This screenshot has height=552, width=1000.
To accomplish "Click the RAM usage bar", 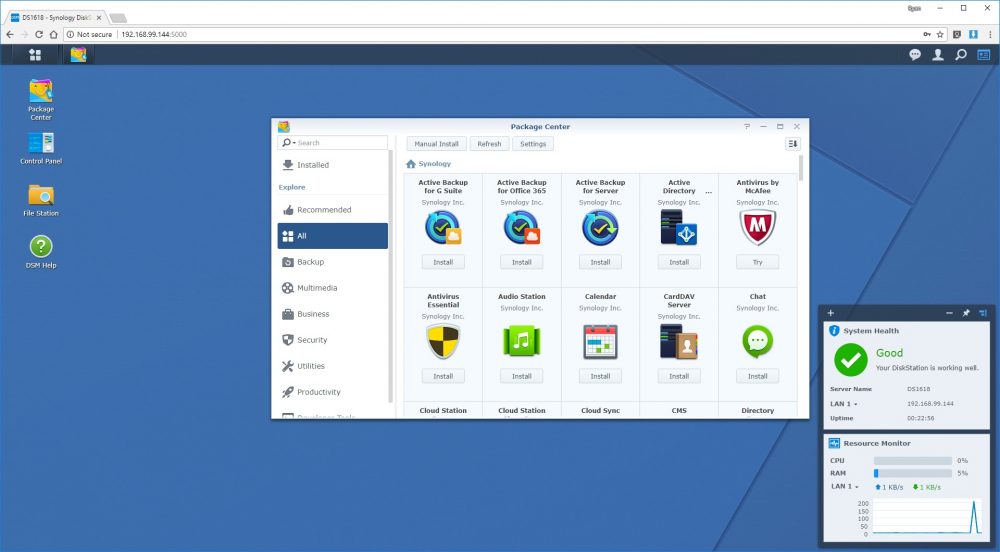I will [913, 473].
